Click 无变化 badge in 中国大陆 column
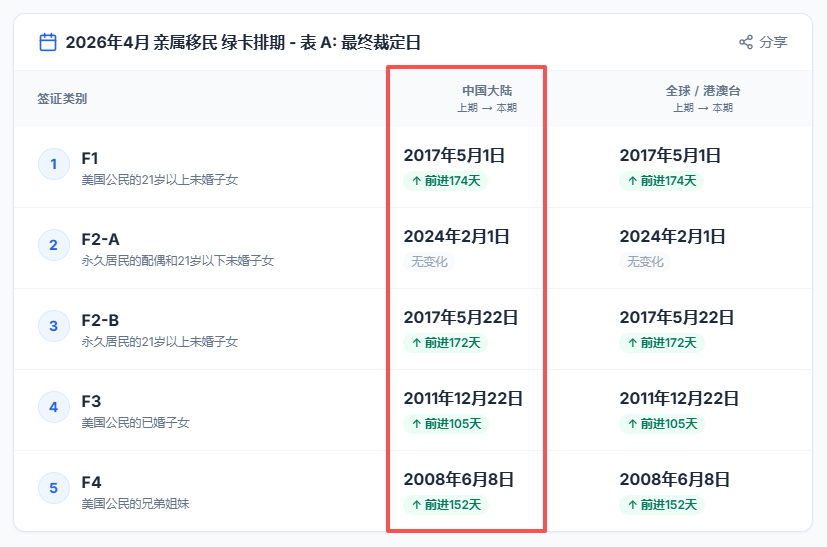Screen dimensions: 827x547 (429, 262)
